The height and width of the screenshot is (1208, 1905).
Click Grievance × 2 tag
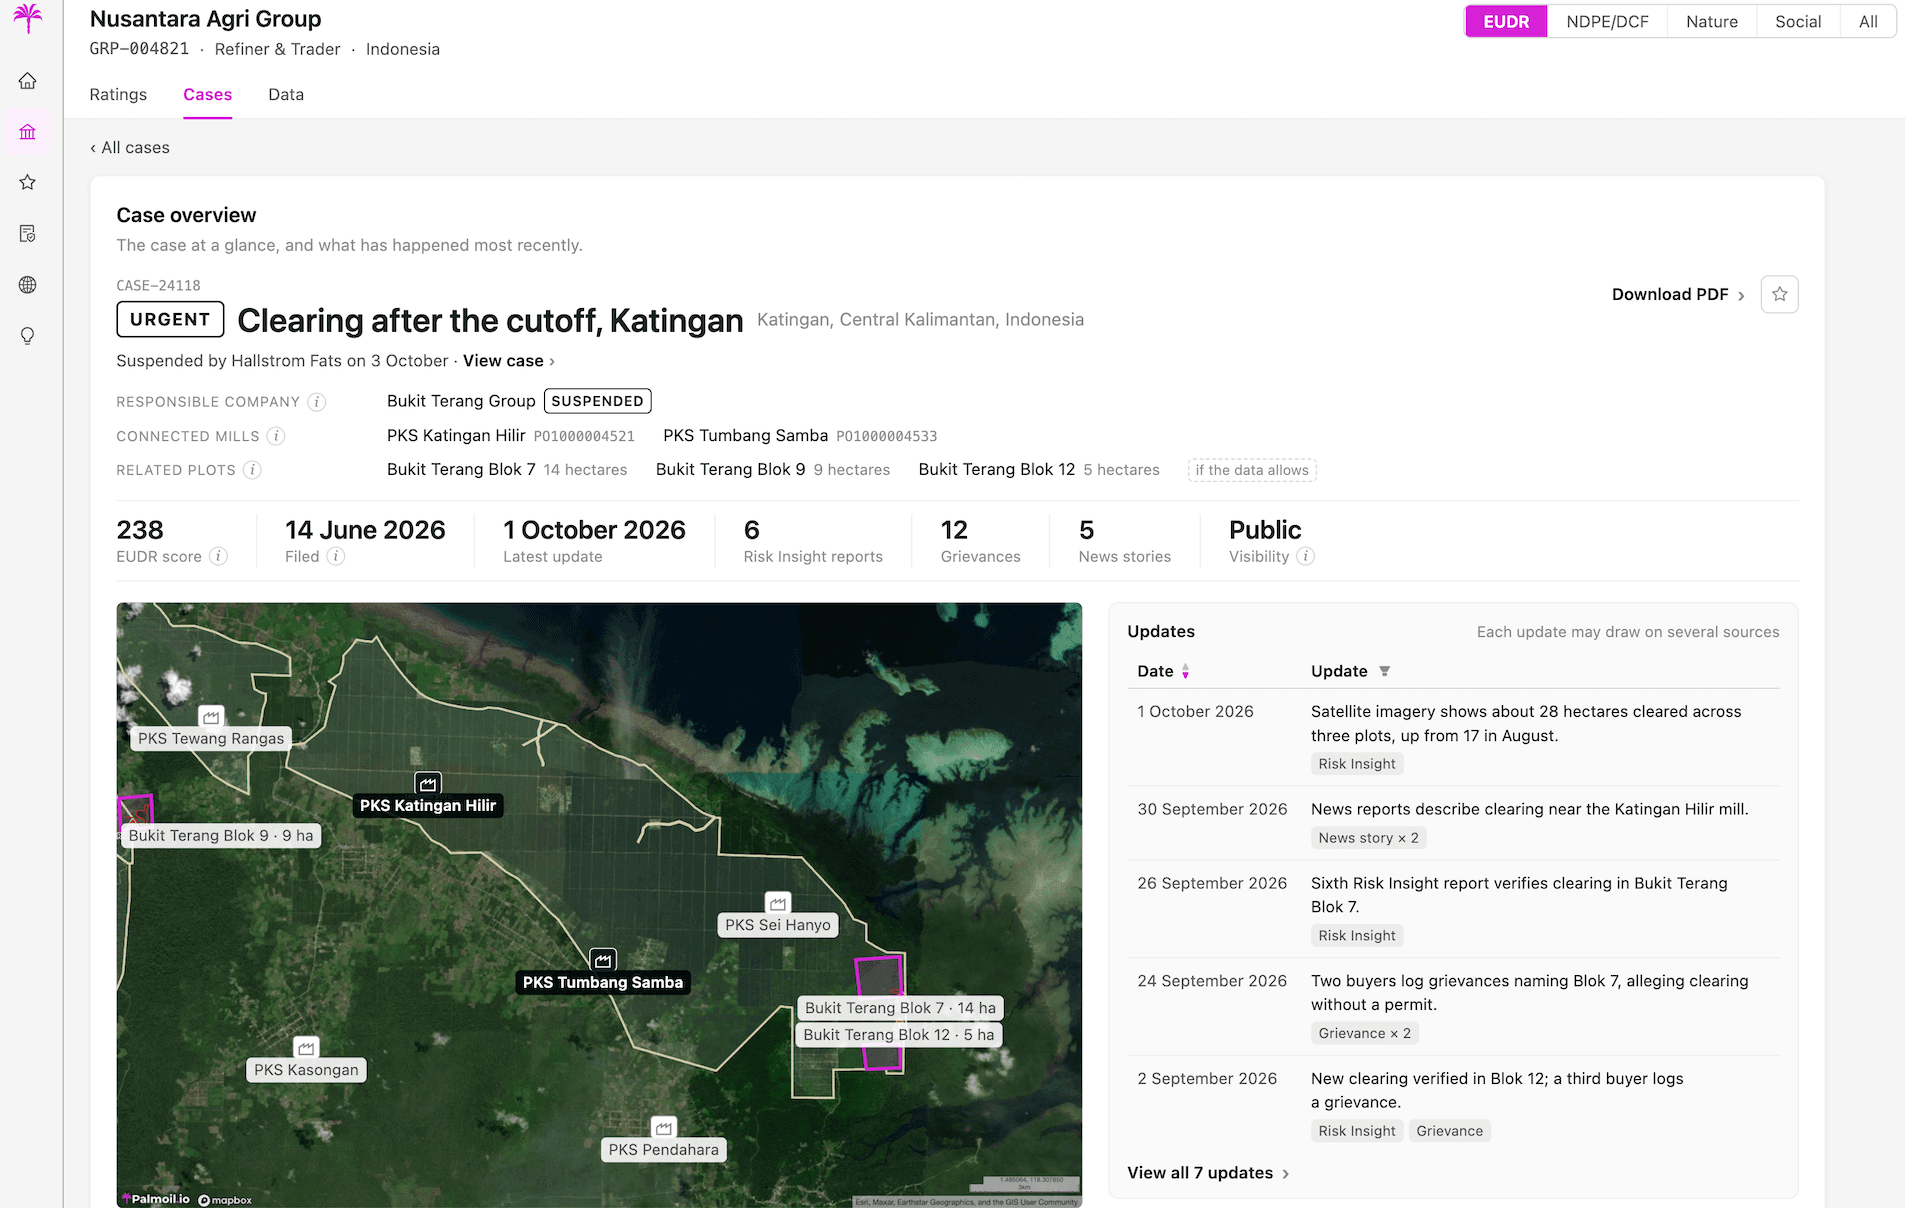(1364, 1034)
